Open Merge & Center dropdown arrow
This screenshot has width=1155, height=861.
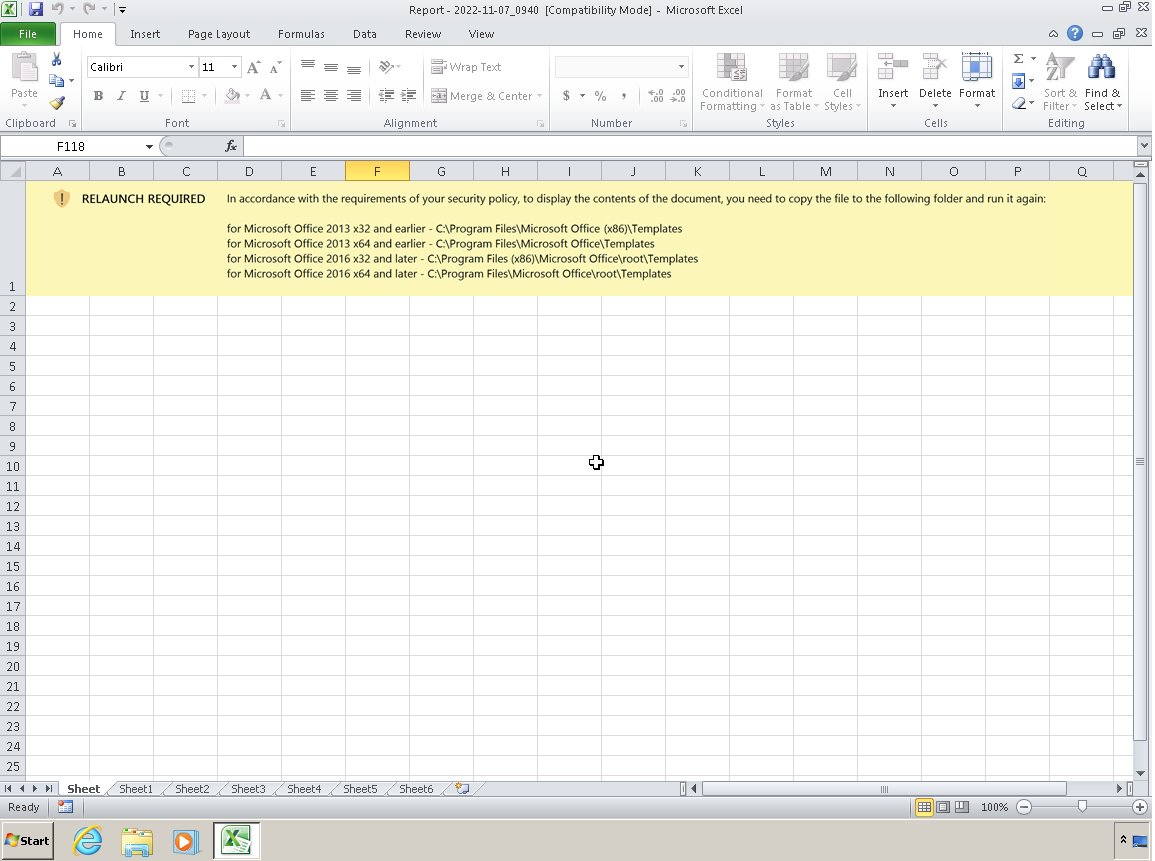pos(540,96)
